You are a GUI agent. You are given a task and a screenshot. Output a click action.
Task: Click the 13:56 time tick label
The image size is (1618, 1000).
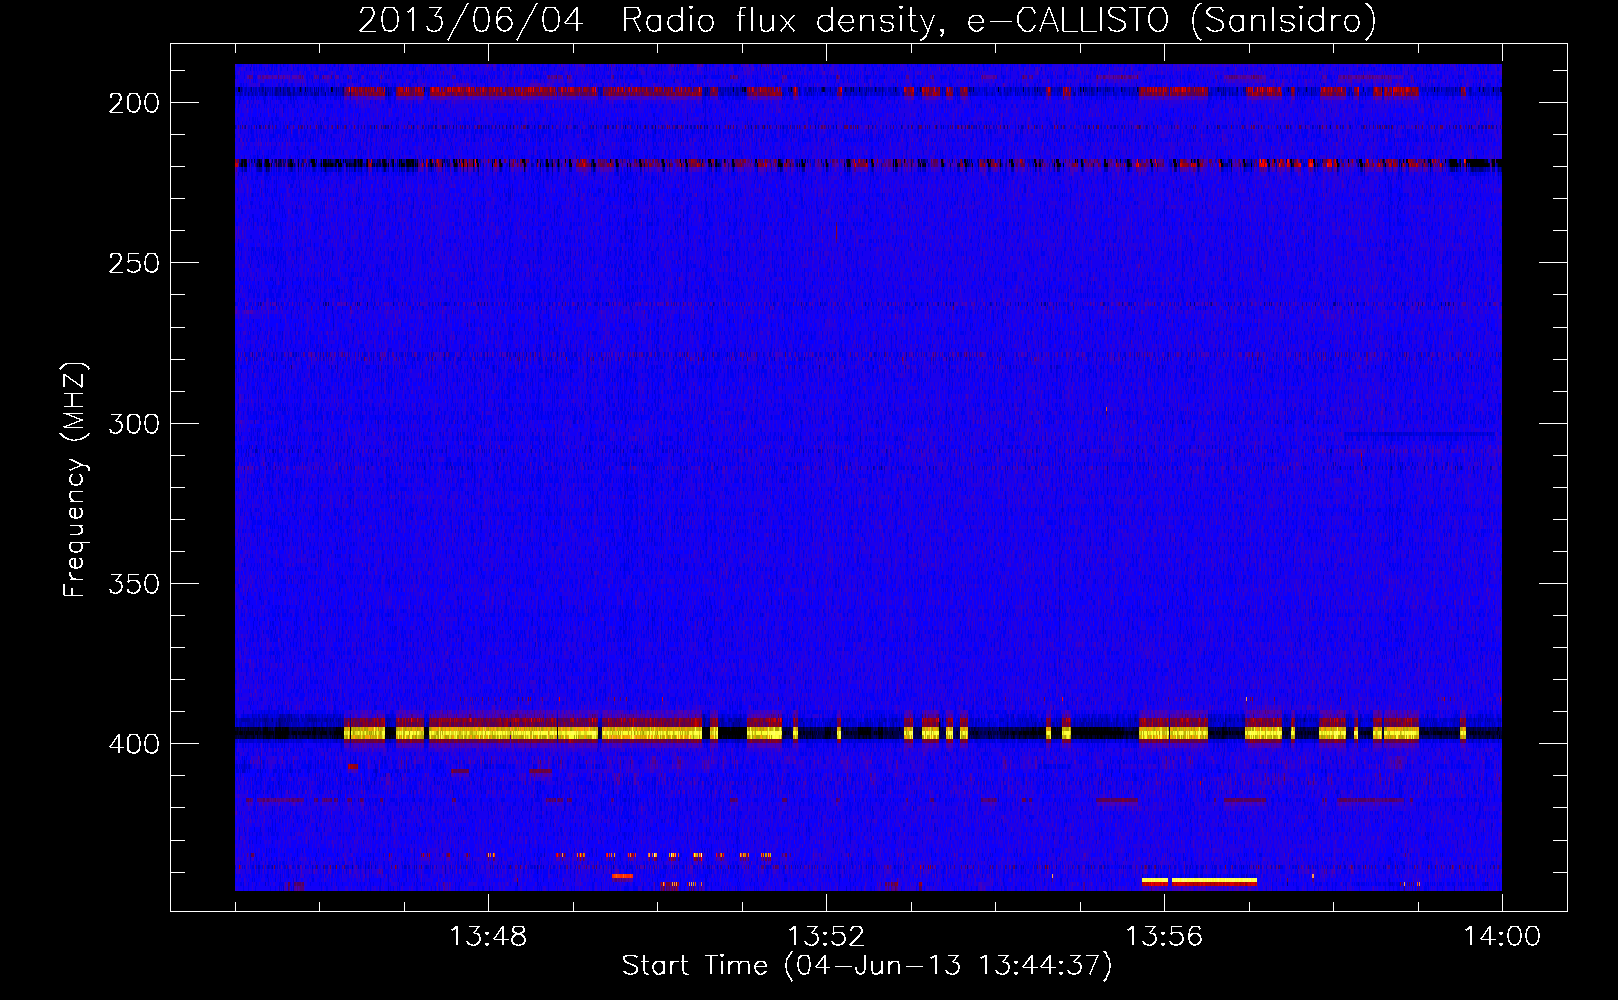(x=1164, y=937)
